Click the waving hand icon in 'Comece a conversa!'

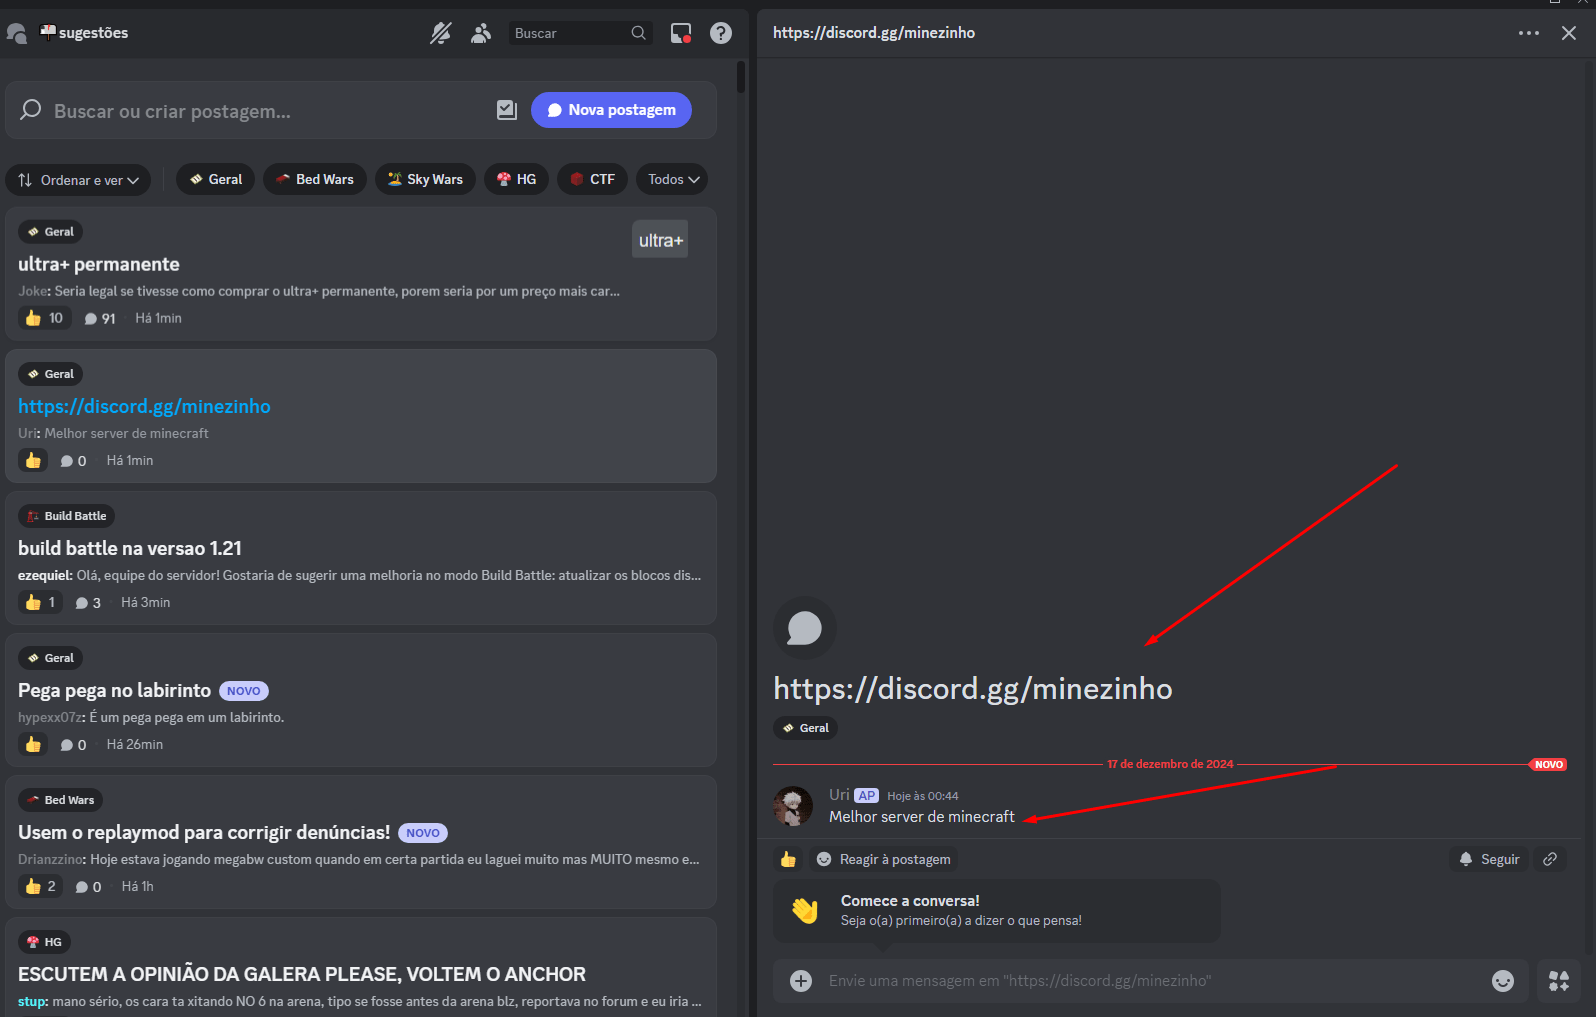point(805,910)
